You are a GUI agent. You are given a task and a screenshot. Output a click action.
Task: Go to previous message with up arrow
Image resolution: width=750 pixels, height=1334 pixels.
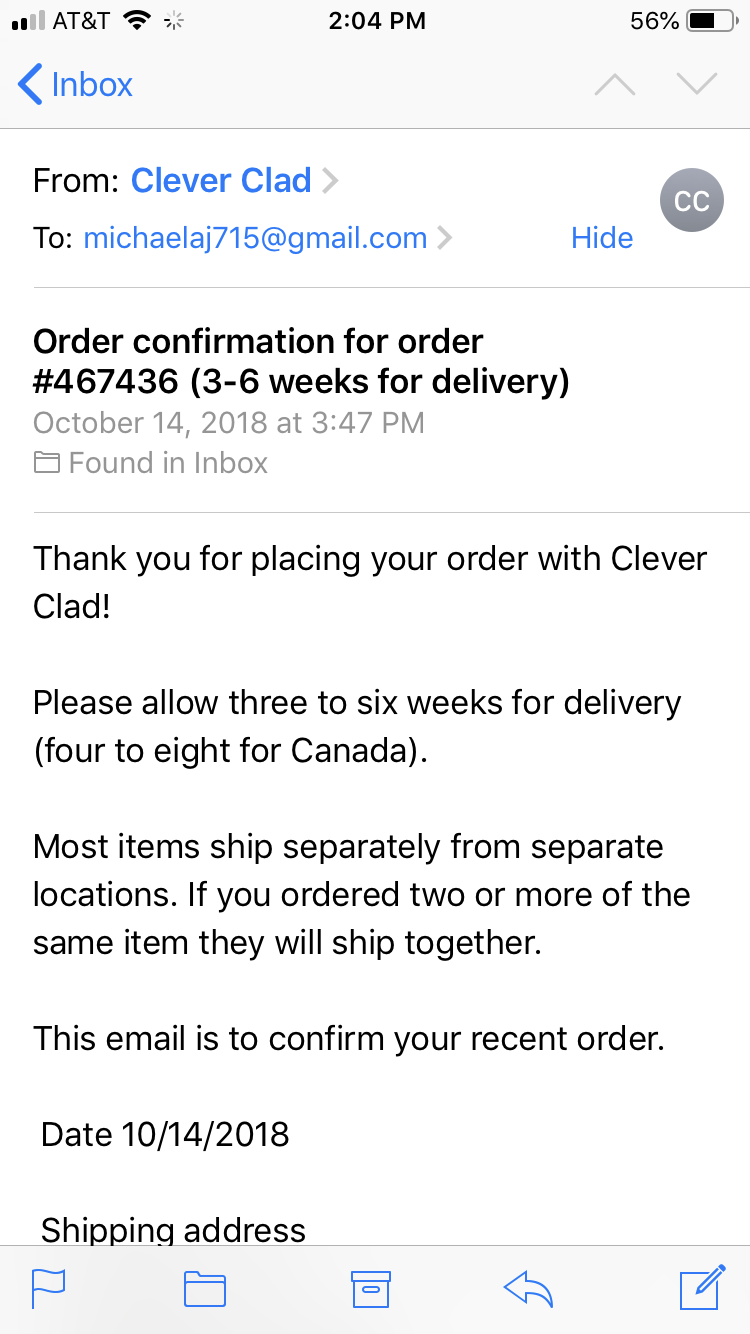point(615,85)
